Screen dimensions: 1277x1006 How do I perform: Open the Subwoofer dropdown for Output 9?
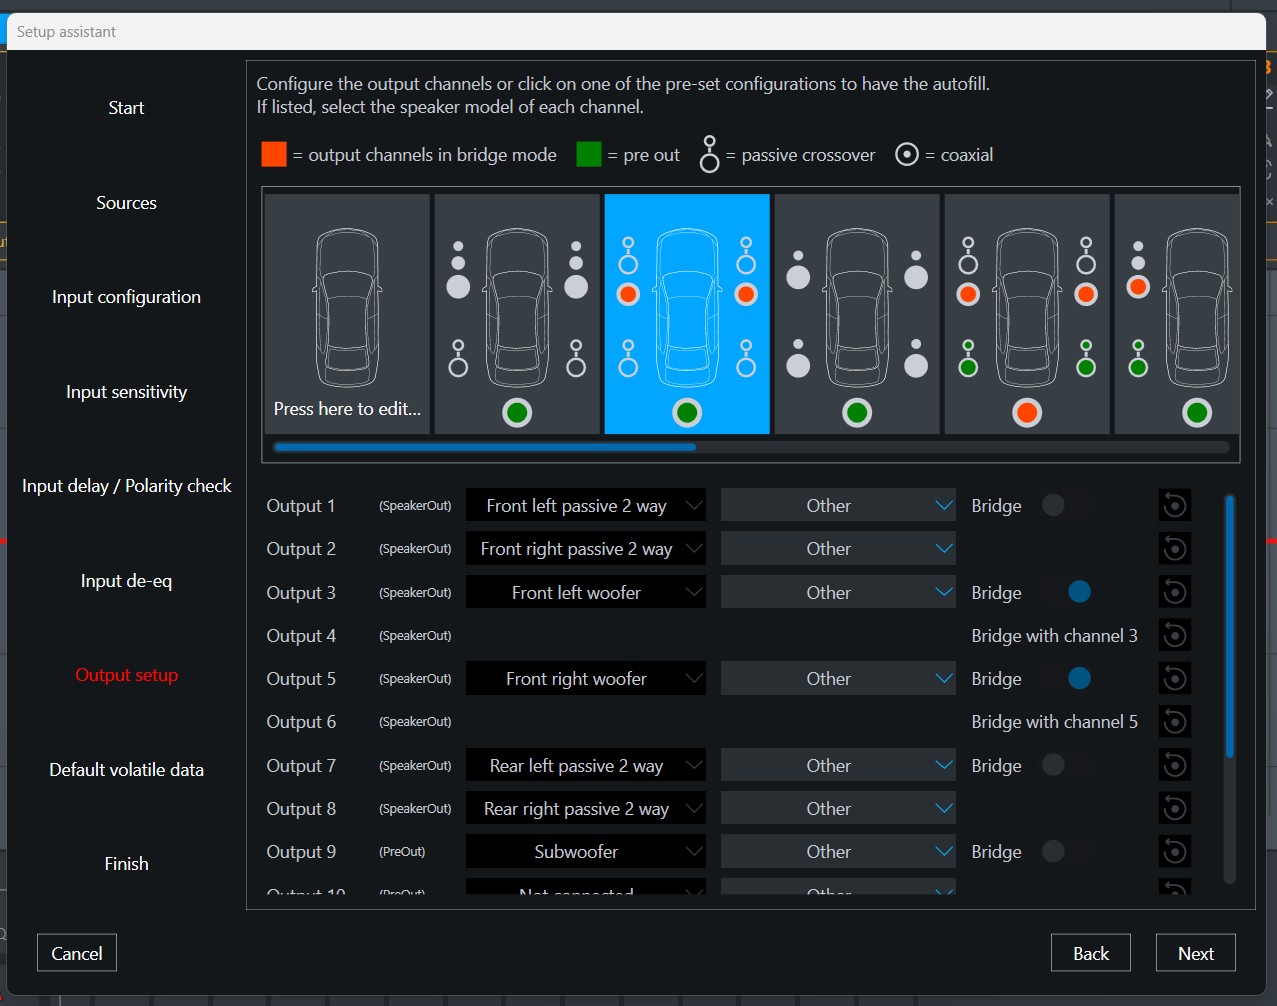586,852
